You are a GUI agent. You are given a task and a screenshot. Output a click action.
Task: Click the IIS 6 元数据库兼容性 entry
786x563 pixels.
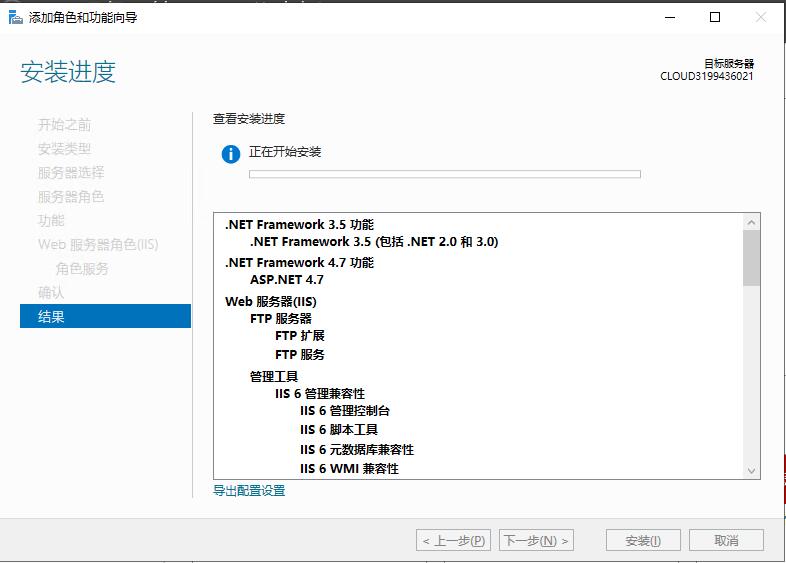tap(357, 450)
